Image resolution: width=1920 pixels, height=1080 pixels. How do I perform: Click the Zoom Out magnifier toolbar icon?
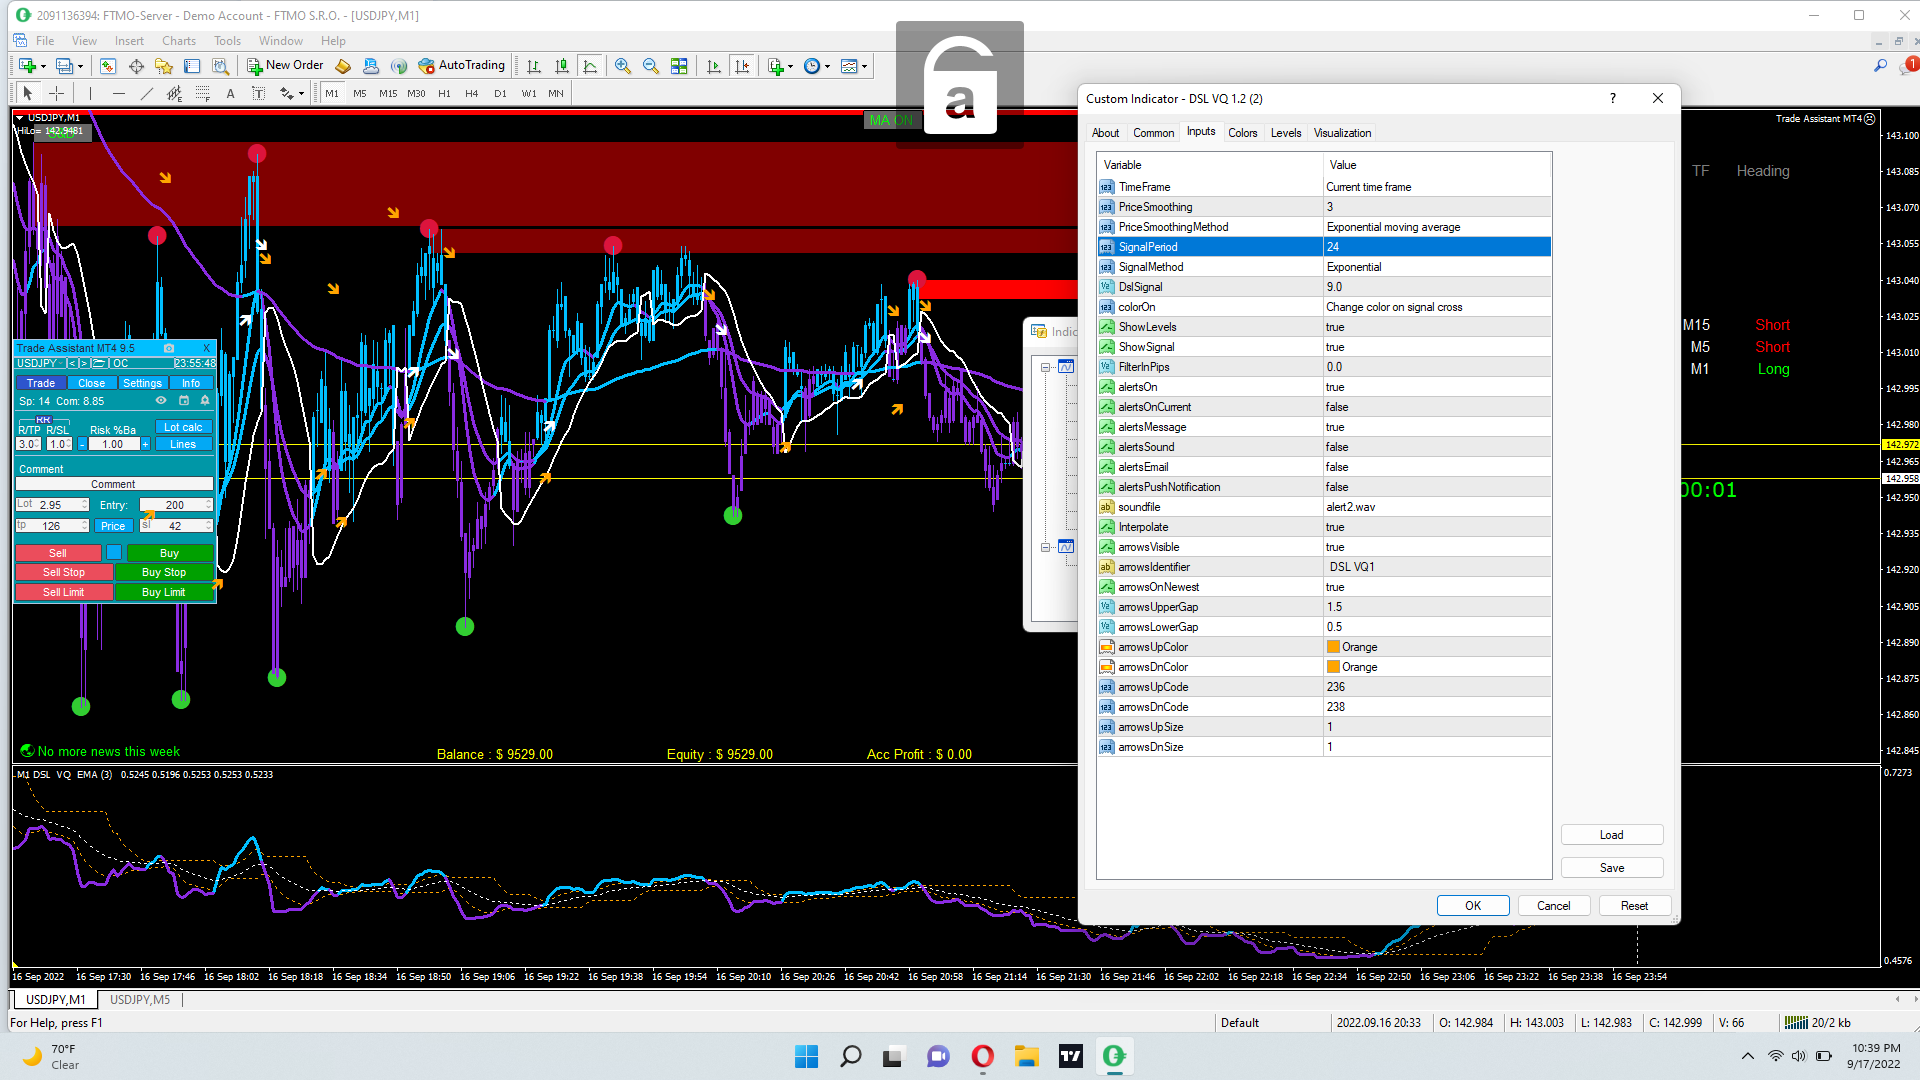(650, 66)
